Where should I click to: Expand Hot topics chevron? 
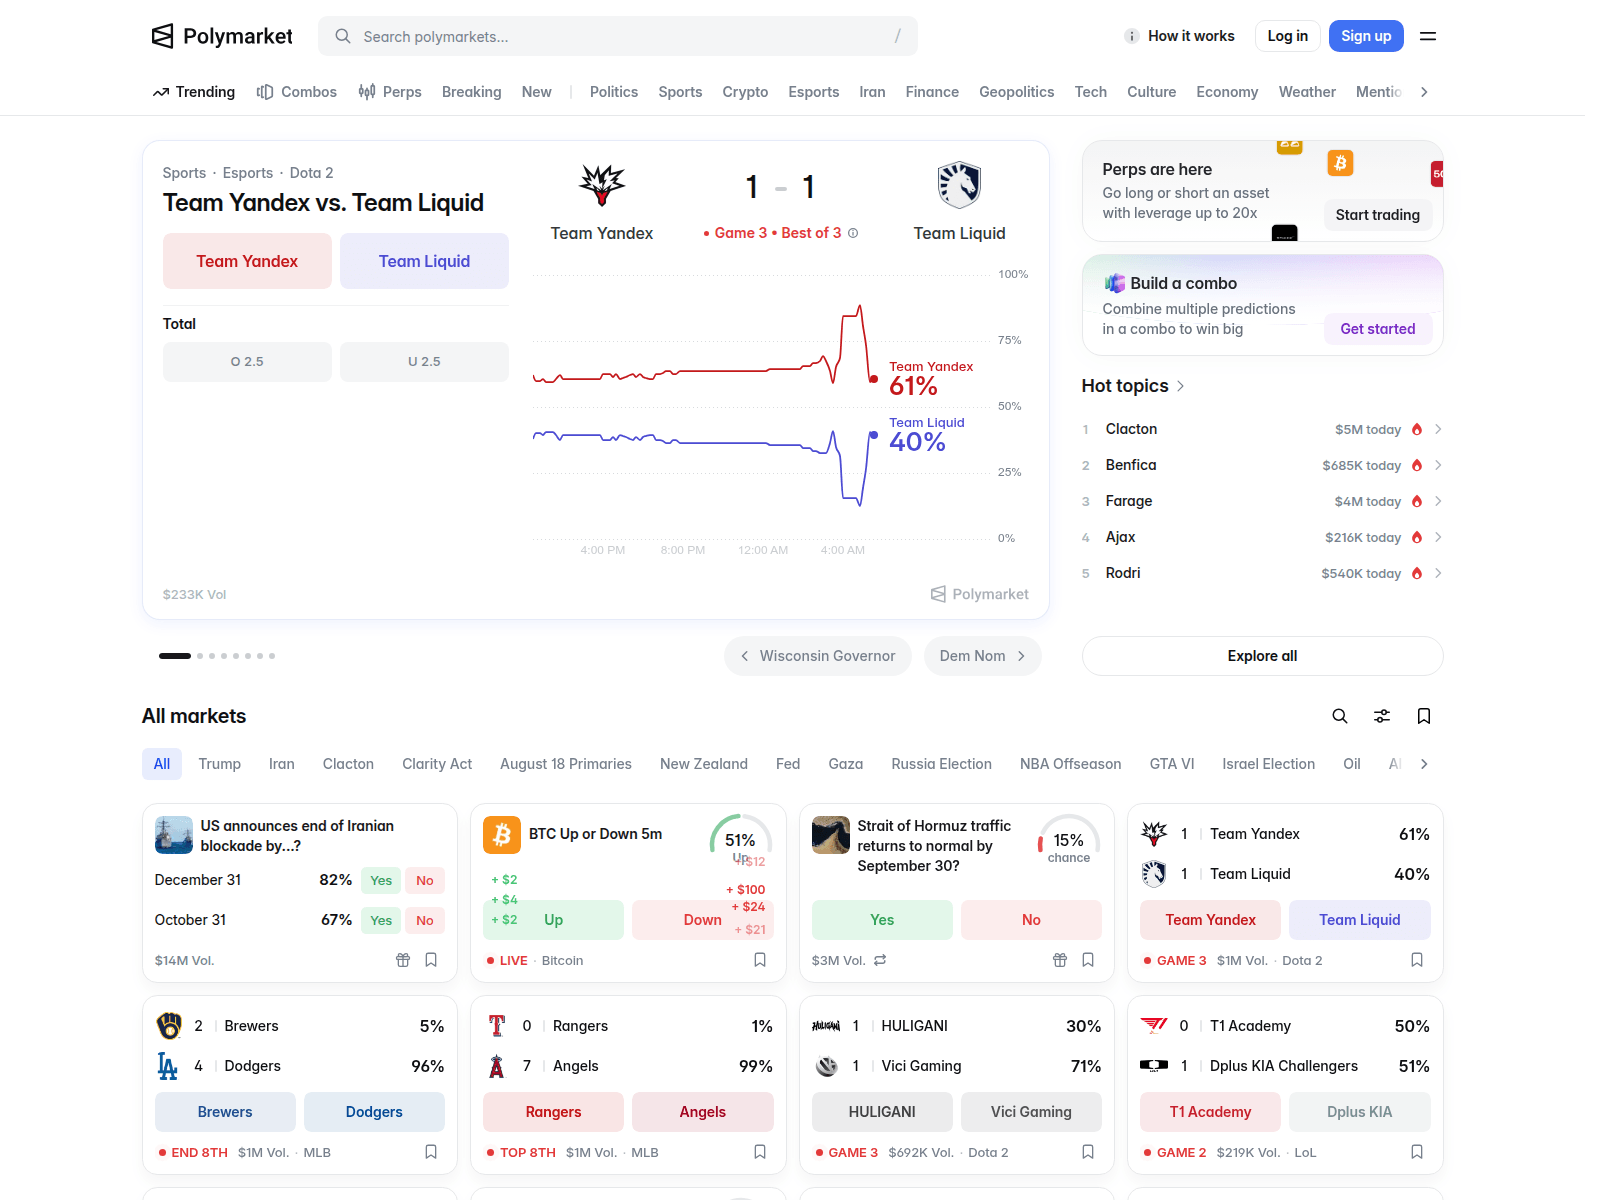[x=1181, y=386]
